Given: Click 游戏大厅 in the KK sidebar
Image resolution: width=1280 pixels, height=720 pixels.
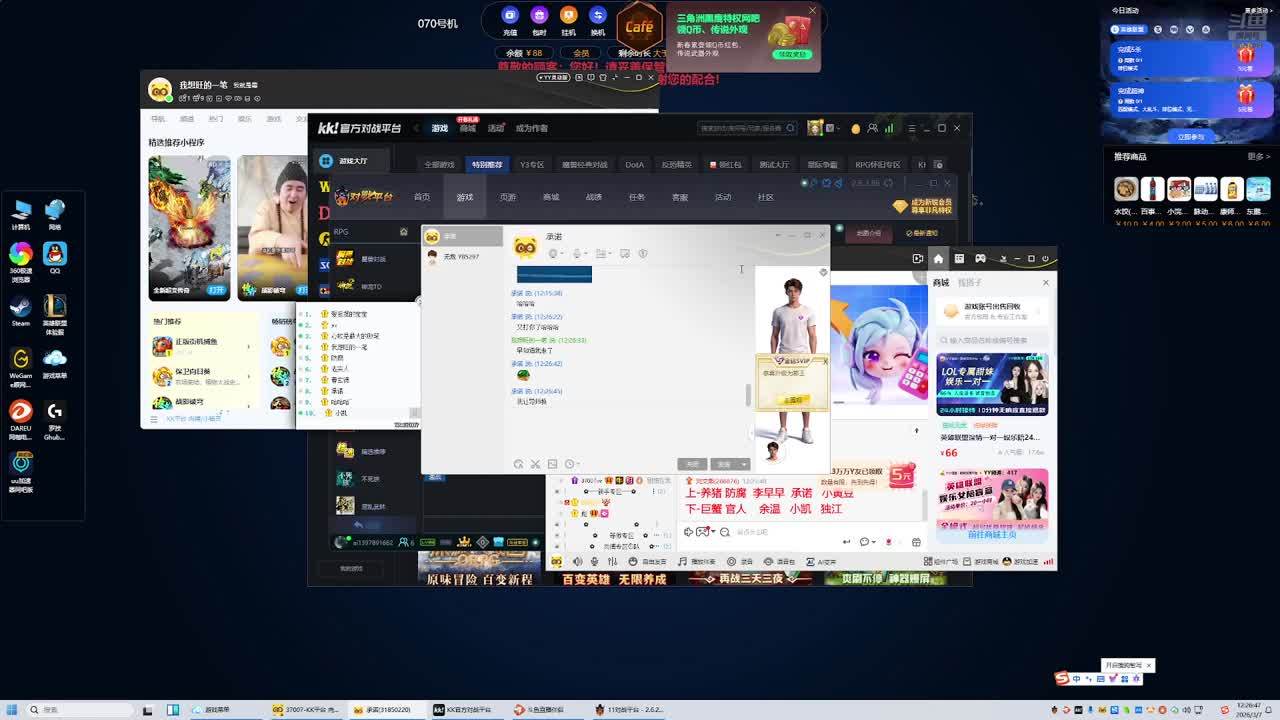Looking at the screenshot, I should pyautogui.click(x=352, y=161).
